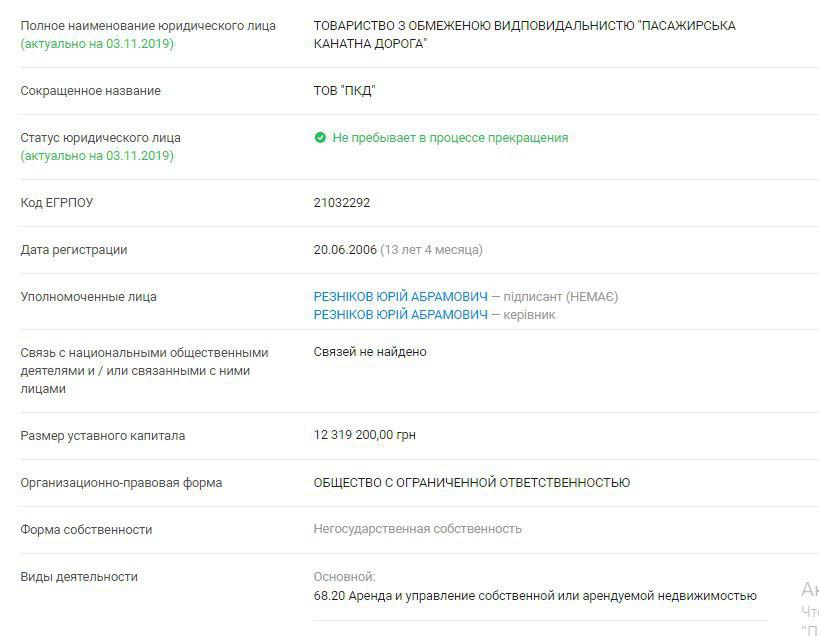
Task: Click the Негосударственная собственность value
Action: pos(417,529)
